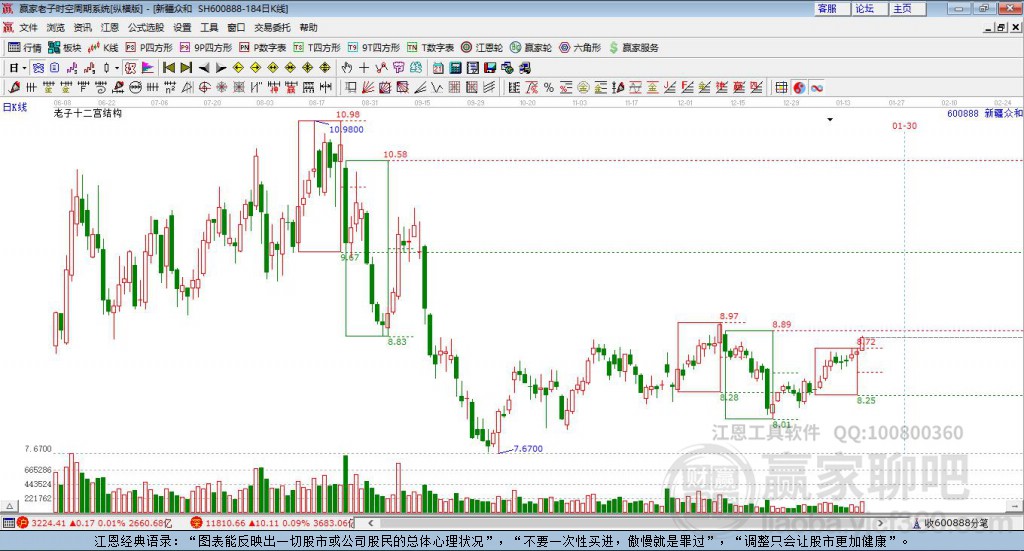Click the floppy disk save icon
This screenshot has height=551, width=1024.
tap(490, 68)
